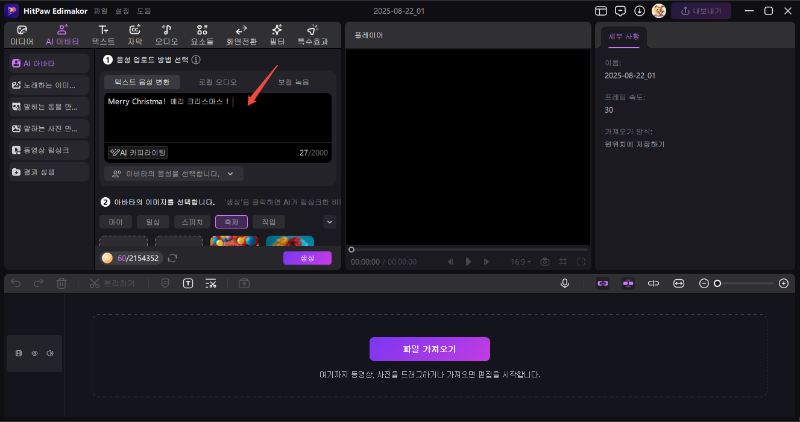800x422 pixels.
Task: Open the 특수효과 (Effects) tab
Action: click(313, 35)
